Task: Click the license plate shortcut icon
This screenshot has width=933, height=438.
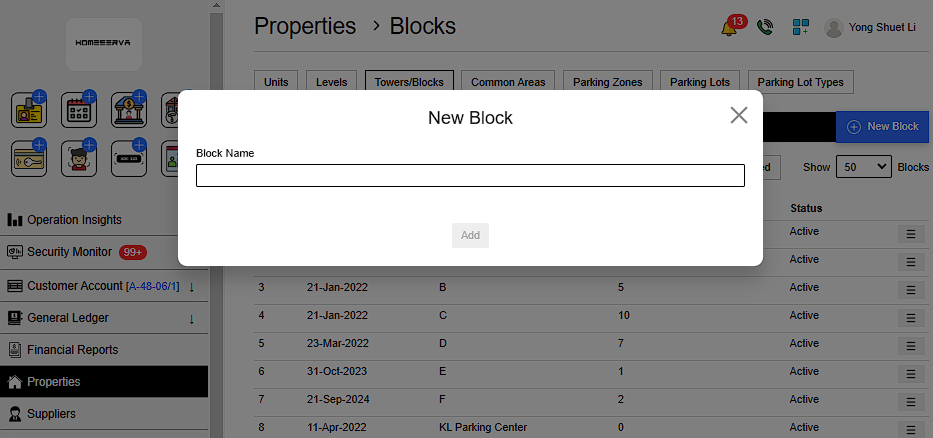Action: tap(129, 158)
